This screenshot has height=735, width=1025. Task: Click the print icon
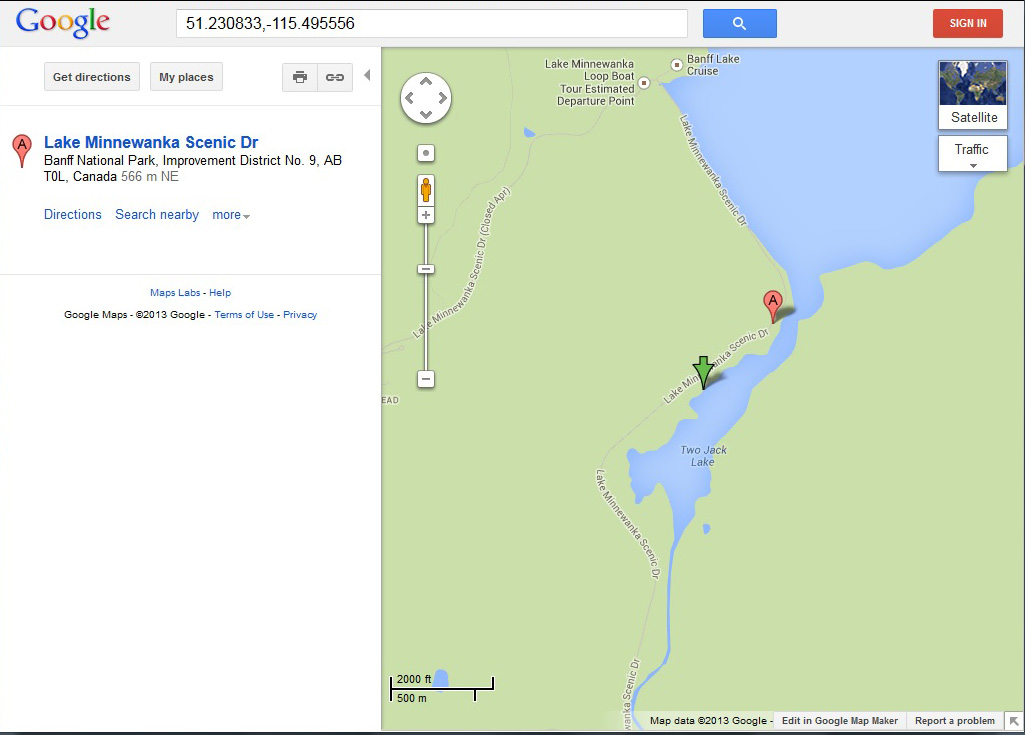[x=300, y=77]
